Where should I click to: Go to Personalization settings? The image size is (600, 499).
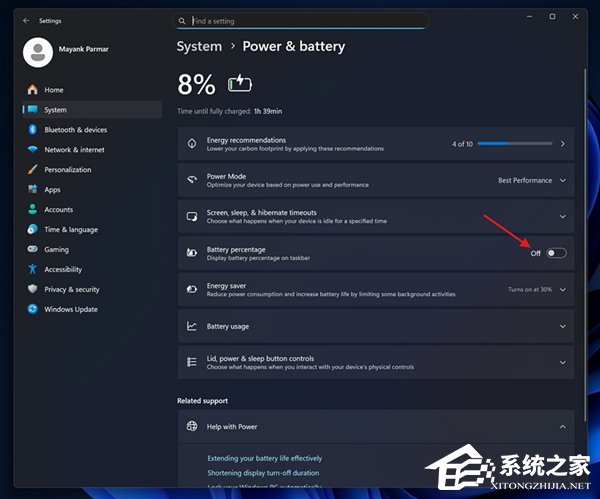[x=92, y=170]
